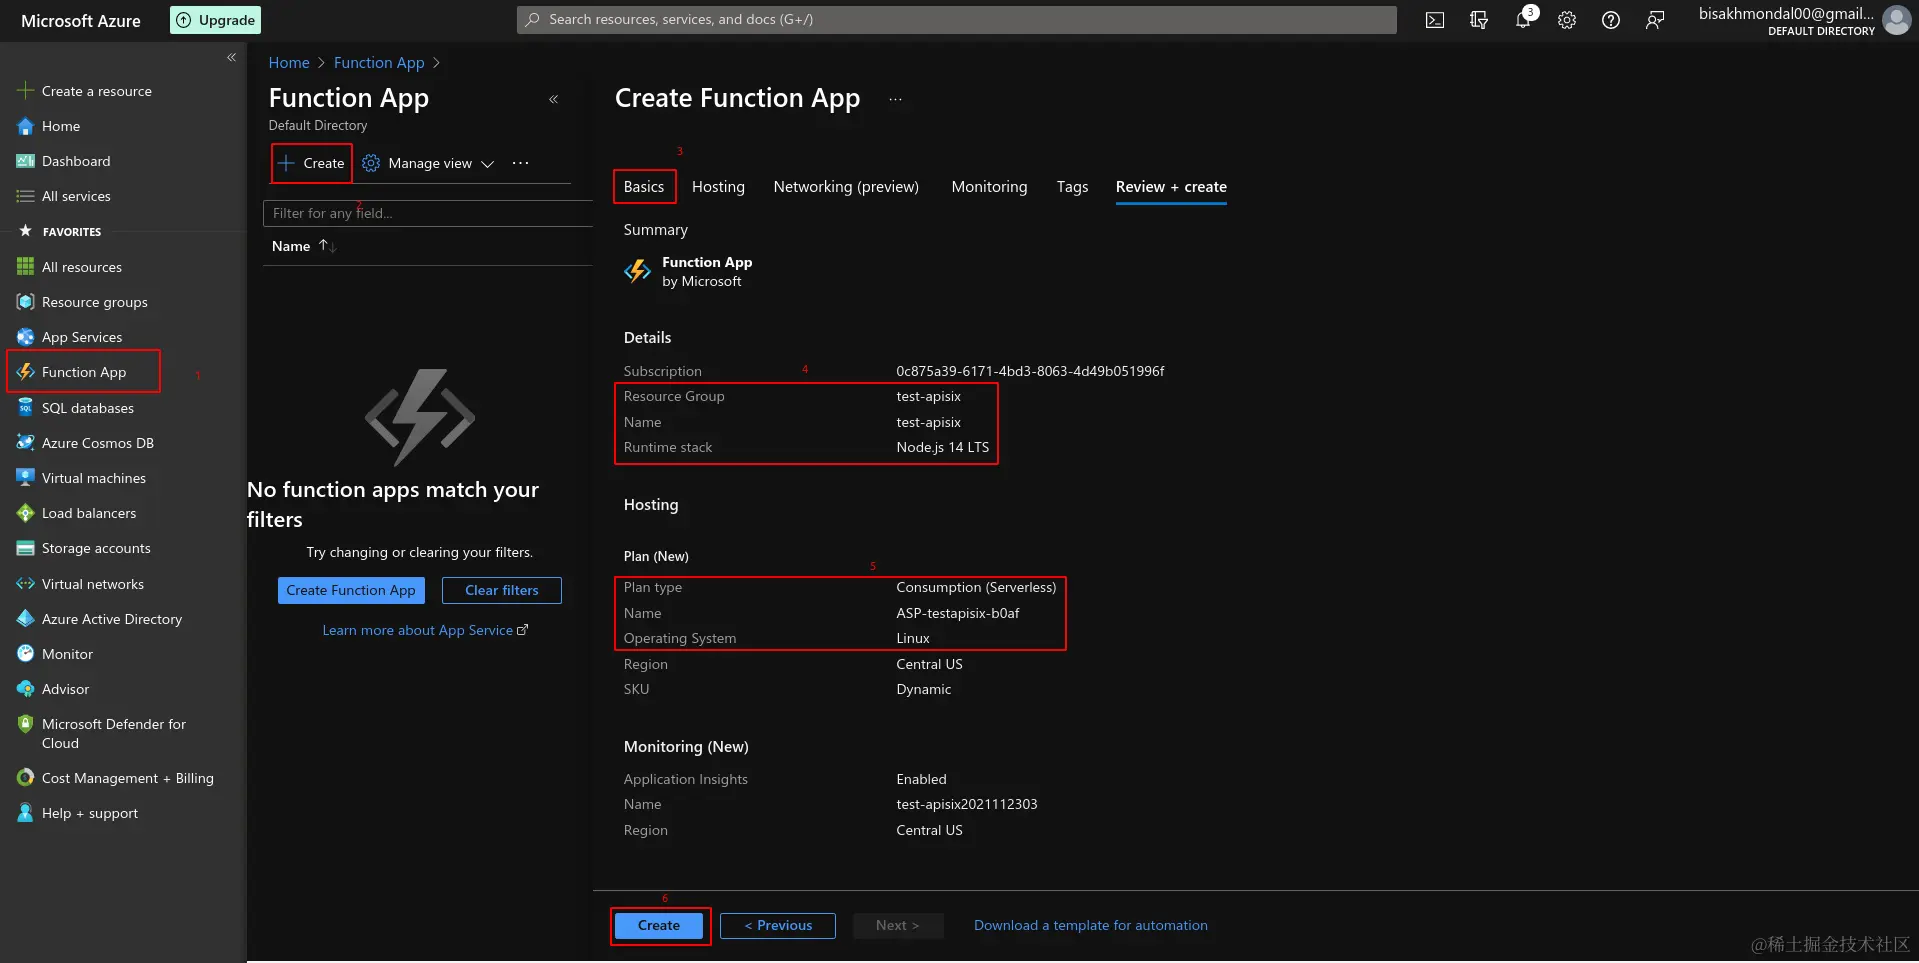The width and height of the screenshot is (1919, 963).
Task: Open the ellipsis next to Create Function App title
Action: [x=895, y=99]
